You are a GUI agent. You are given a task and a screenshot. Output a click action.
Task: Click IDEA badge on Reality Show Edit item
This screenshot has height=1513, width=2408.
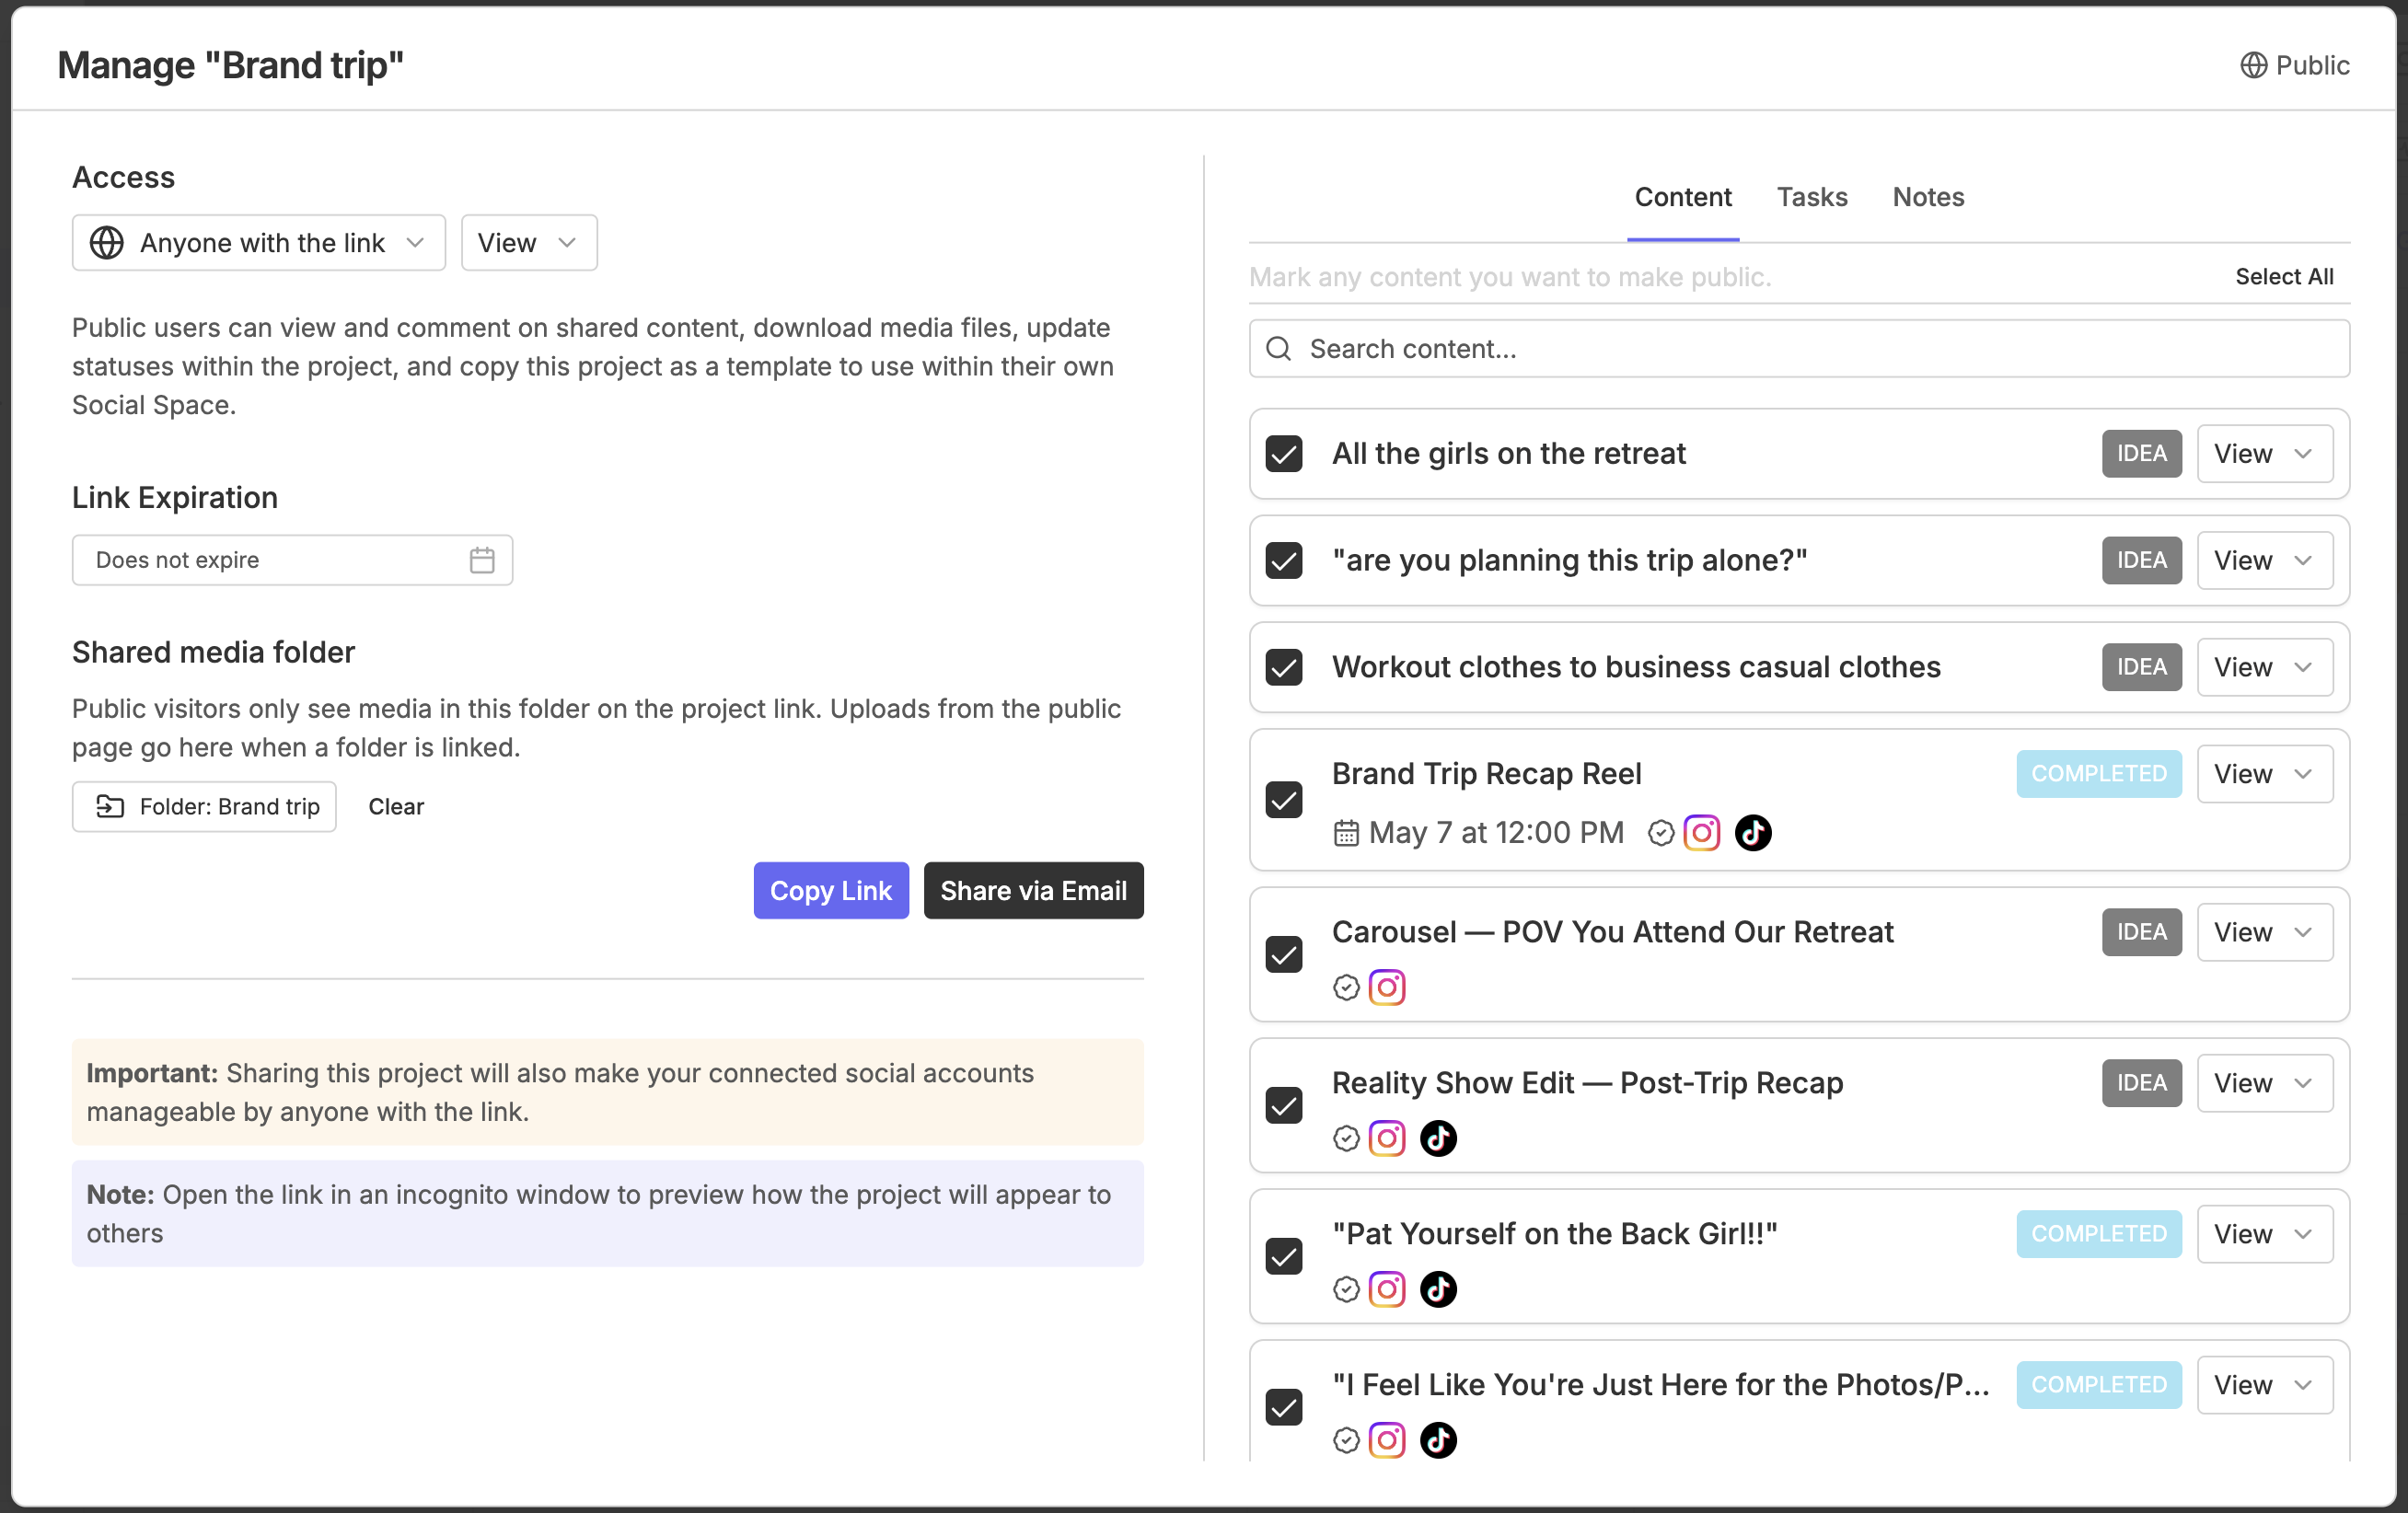pyautogui.click(x=2141, y=1084)
